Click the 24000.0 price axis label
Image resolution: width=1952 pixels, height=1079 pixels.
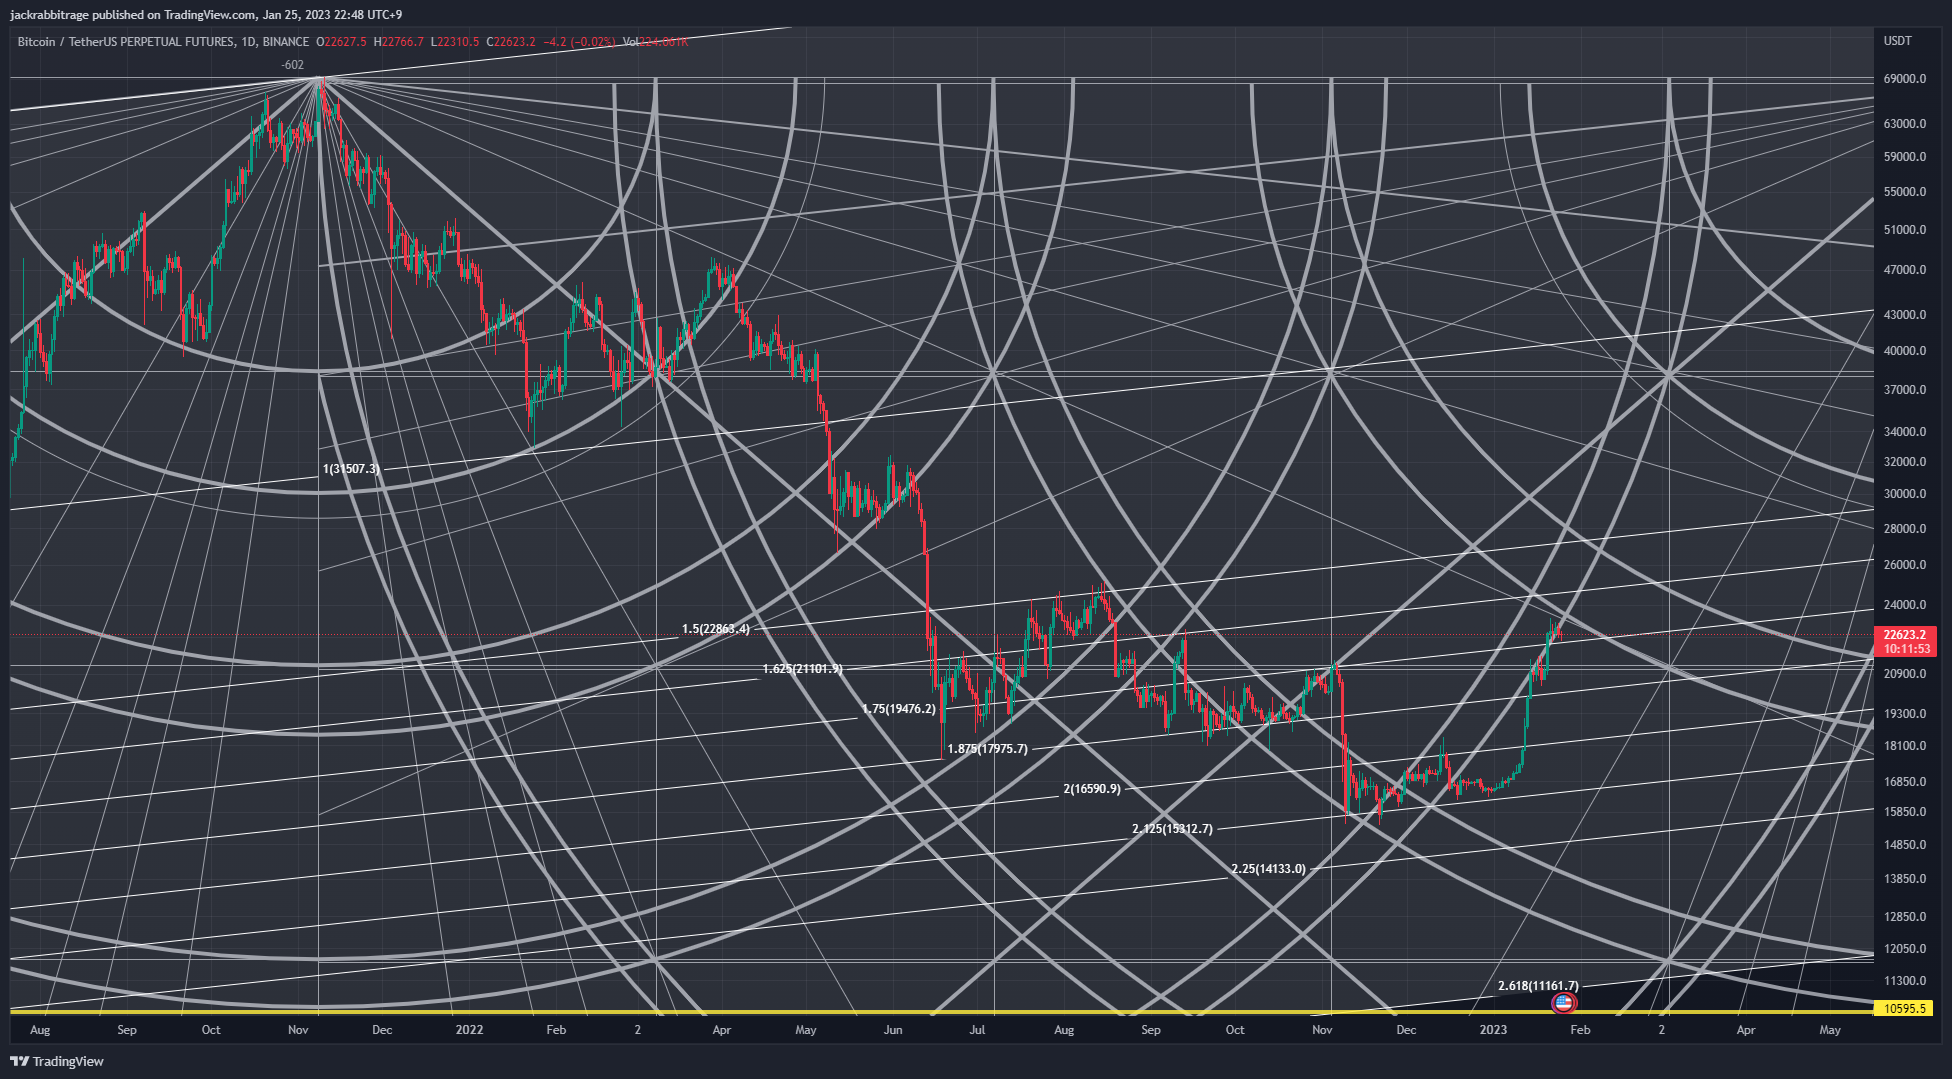[x=1905, y=605]
